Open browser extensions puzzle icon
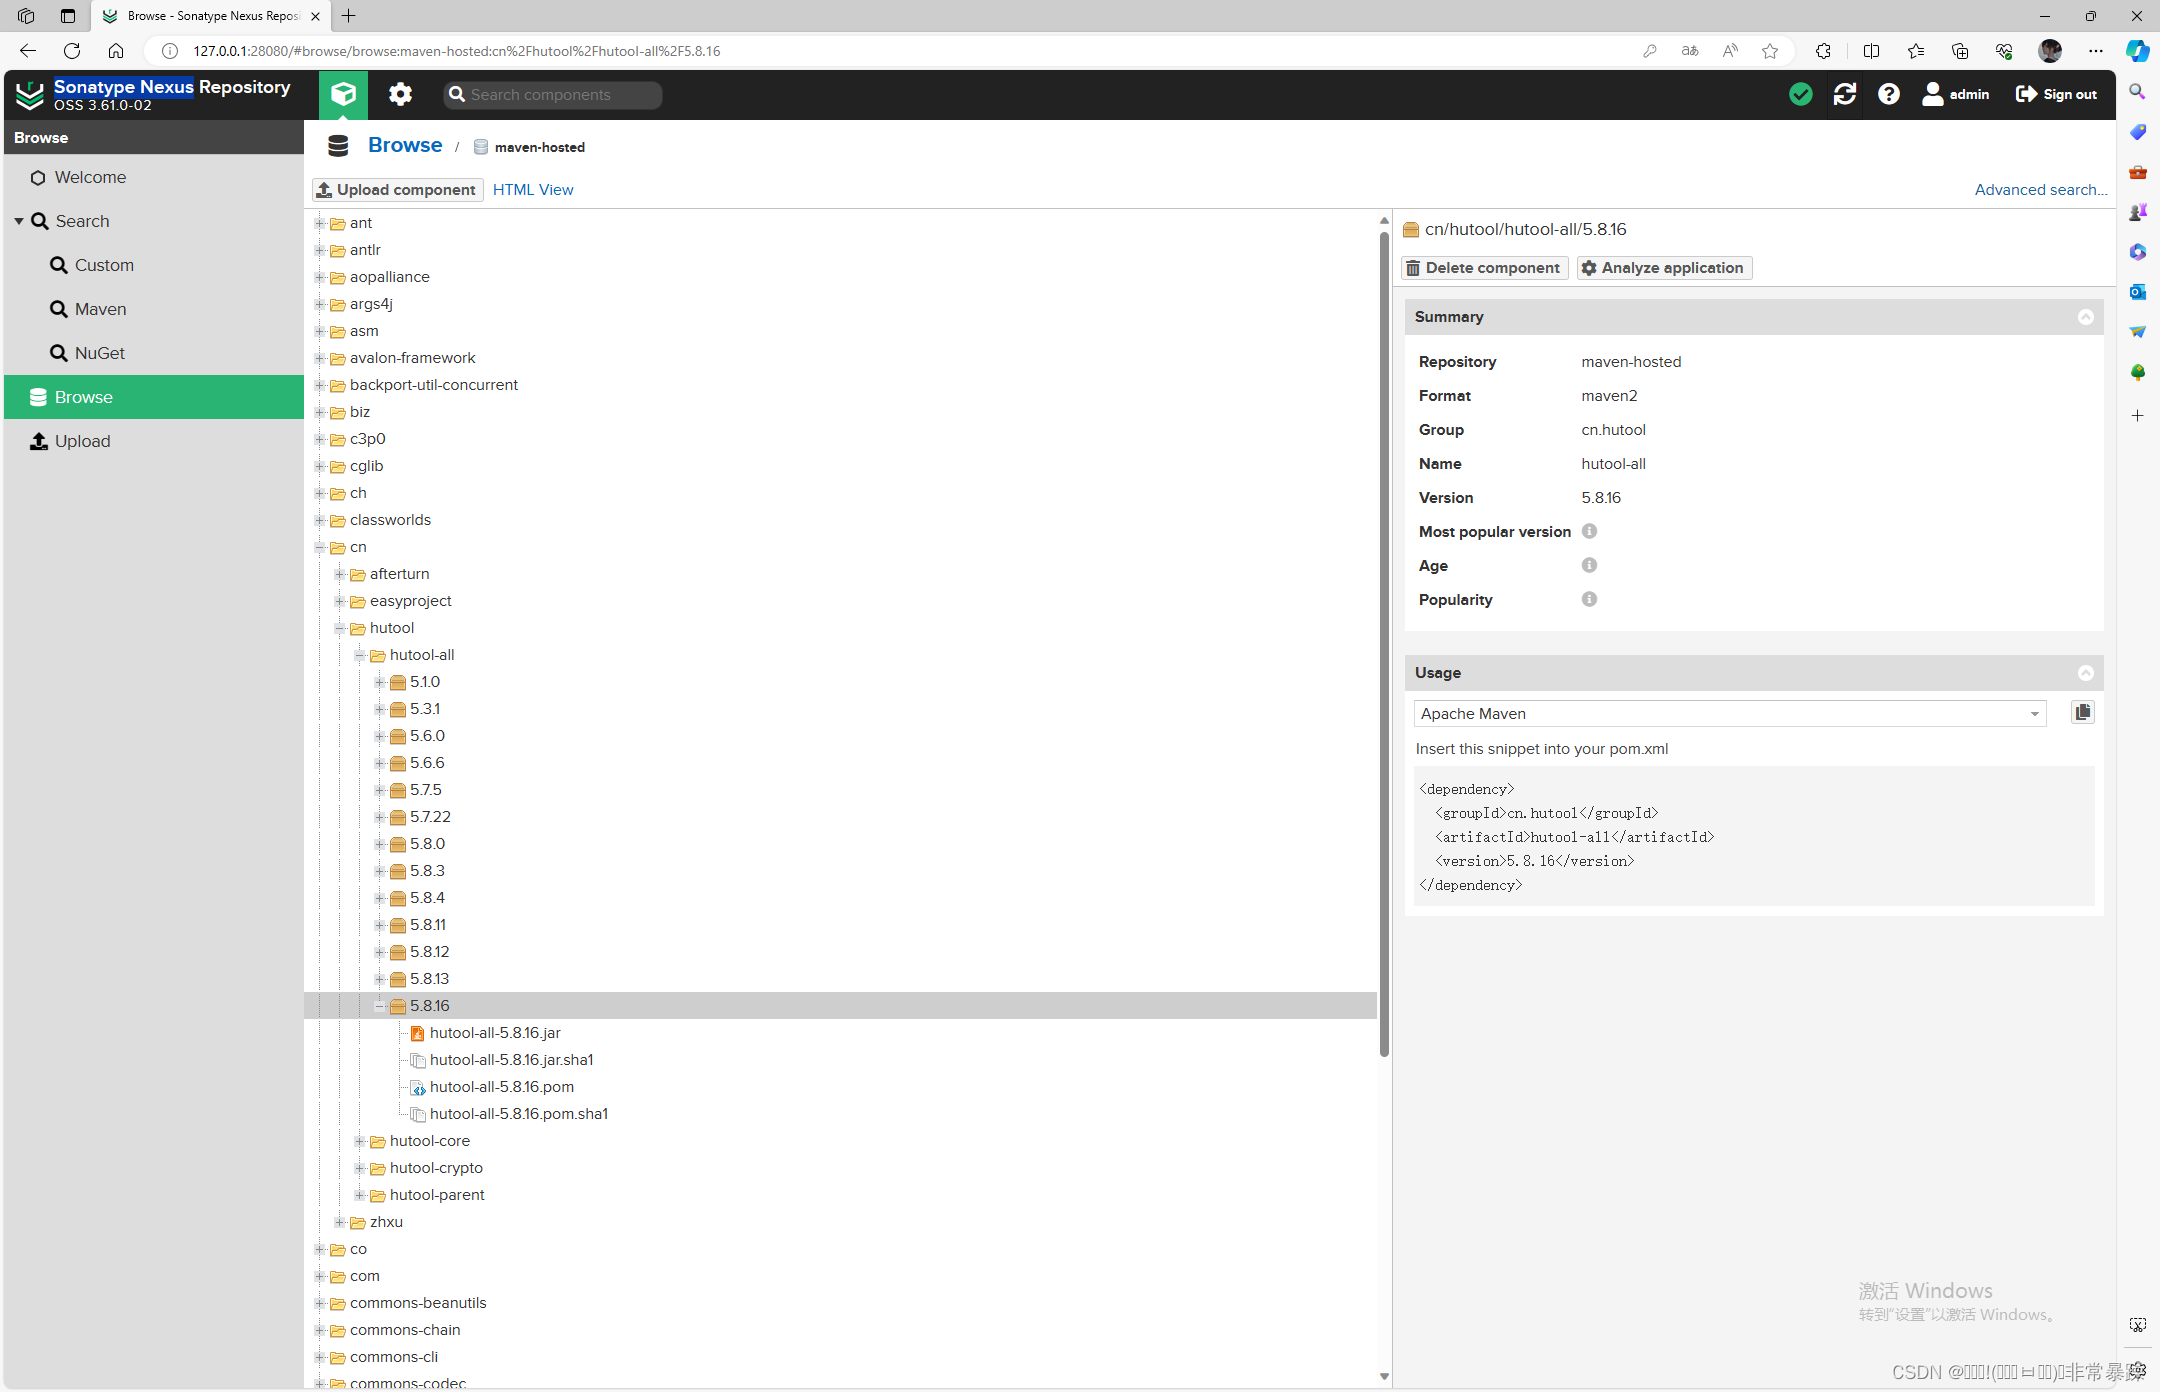The width and height of the screenshot is (2160, 1392). 1823,51
